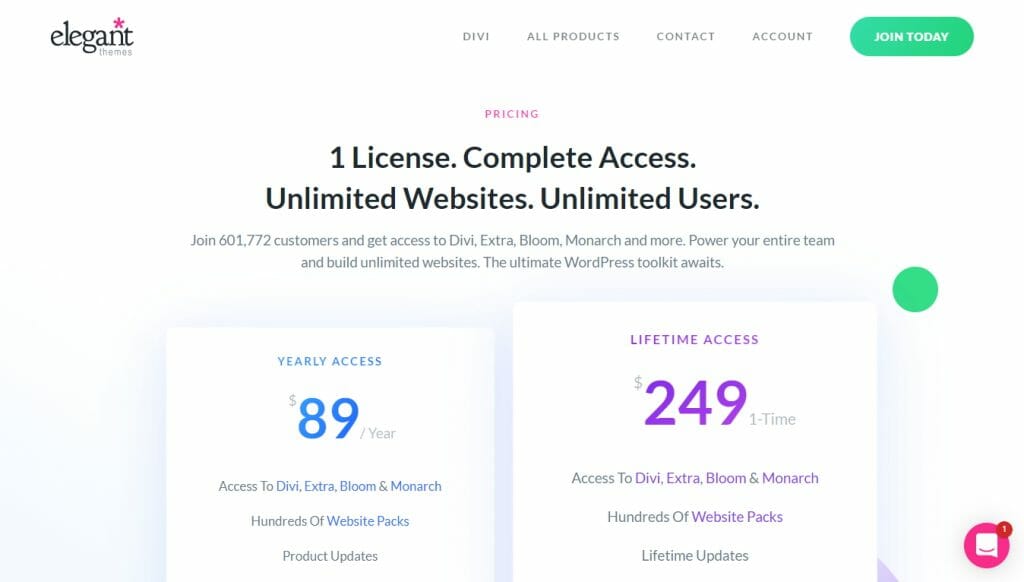Click the '1 License. Complete Access.' headline

tap(513, 157)
